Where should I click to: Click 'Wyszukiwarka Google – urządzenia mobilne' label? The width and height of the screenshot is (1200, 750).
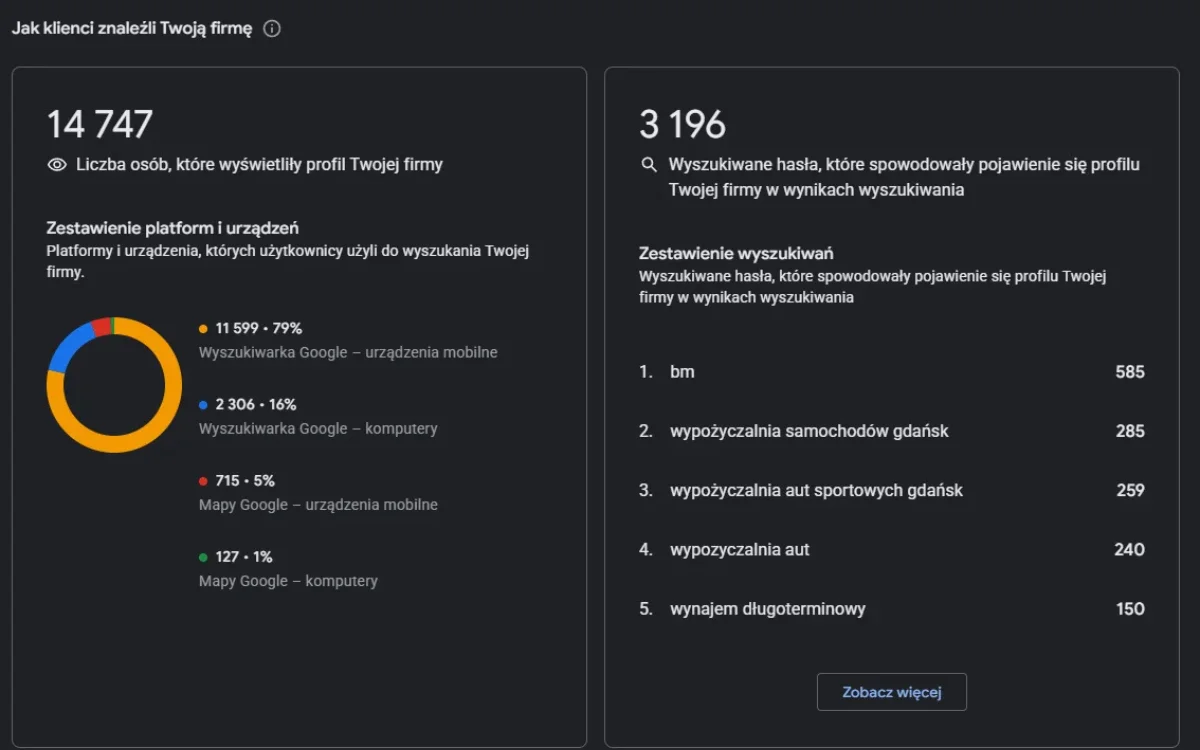[x=348, y=352]
